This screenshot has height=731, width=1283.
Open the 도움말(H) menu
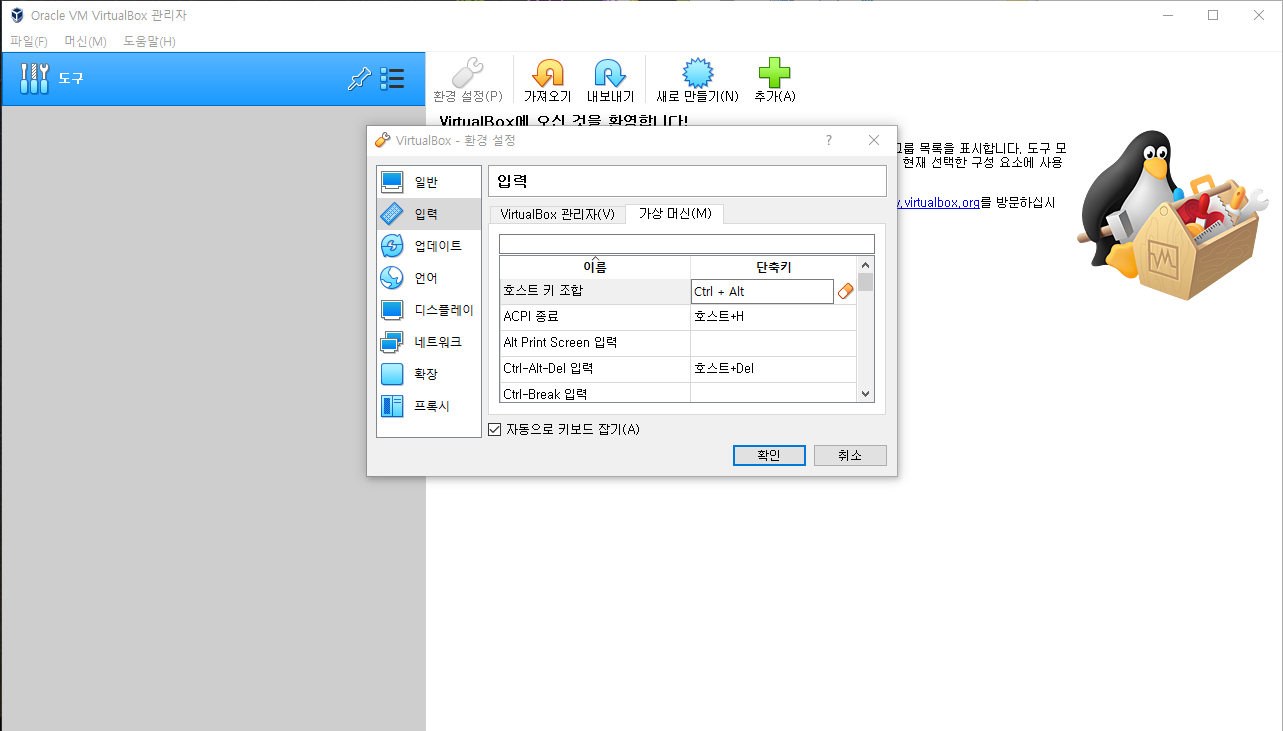[149, 41]
